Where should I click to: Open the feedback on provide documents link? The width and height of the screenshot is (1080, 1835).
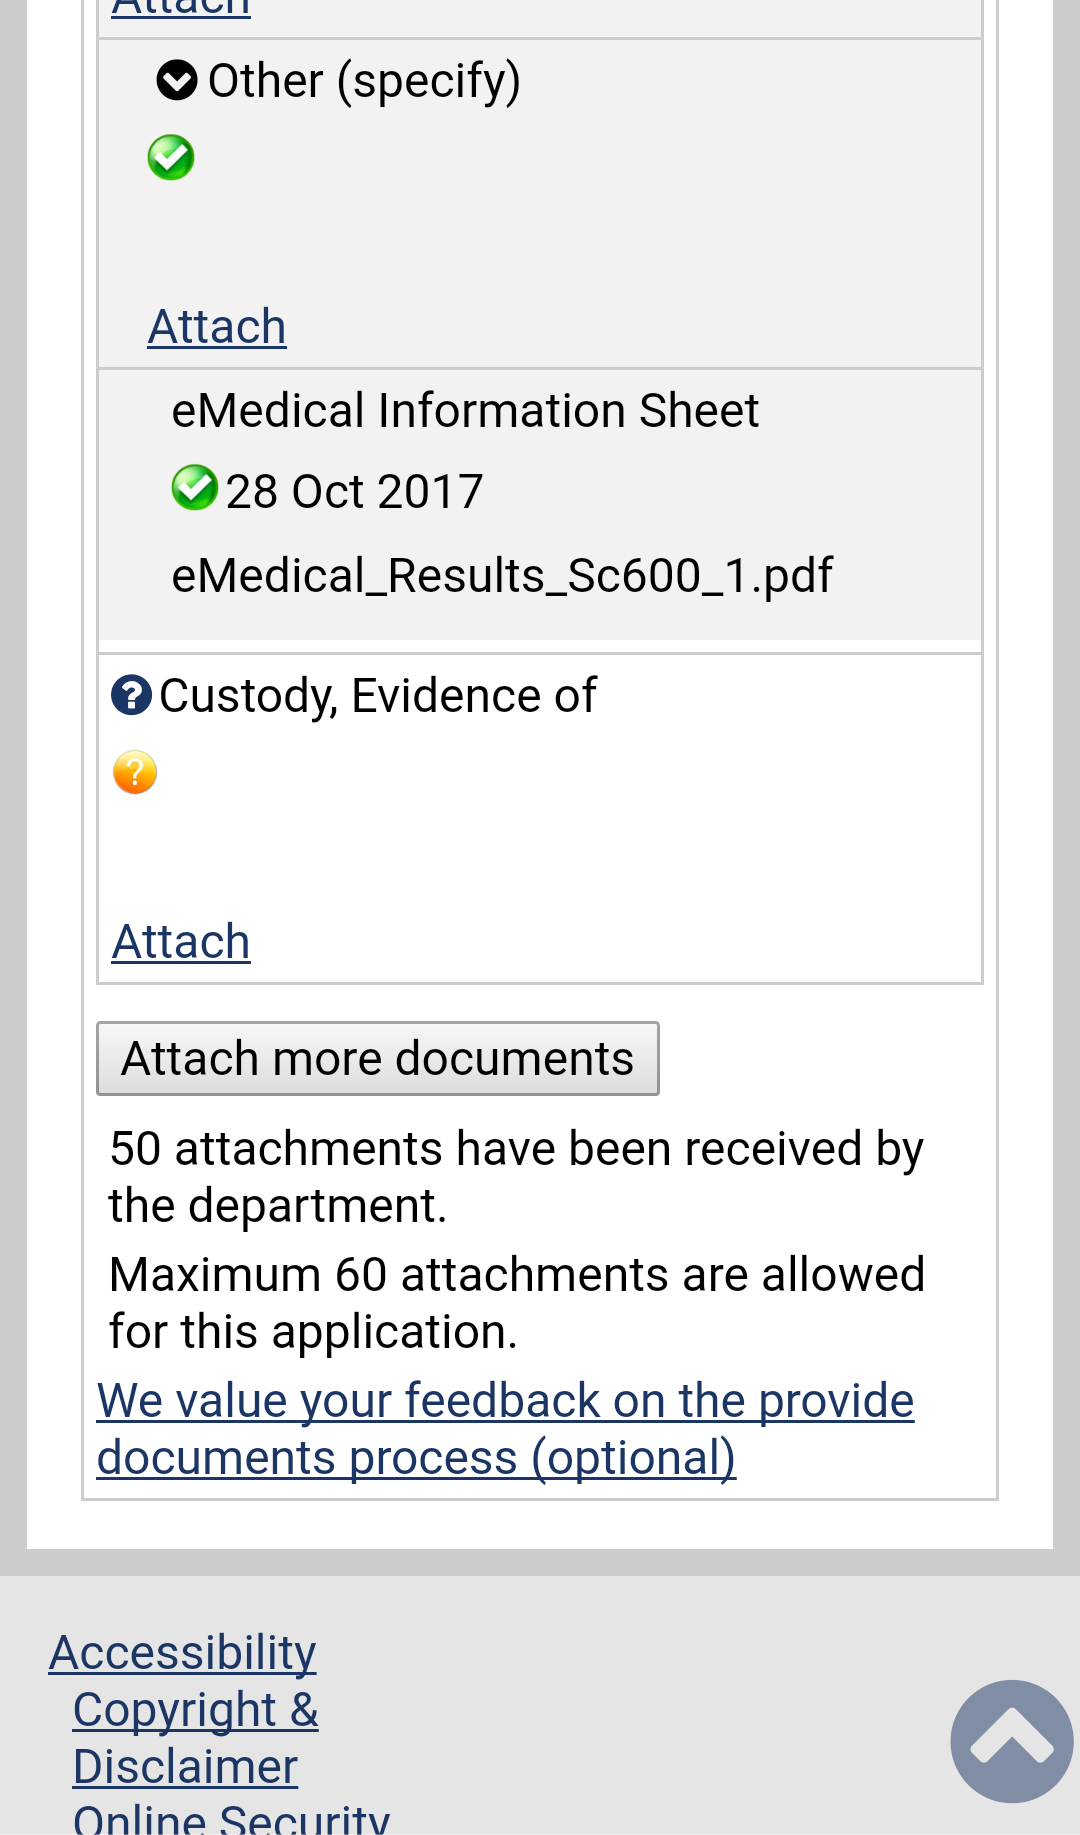pyautogui.click(x=505, y=1429)
